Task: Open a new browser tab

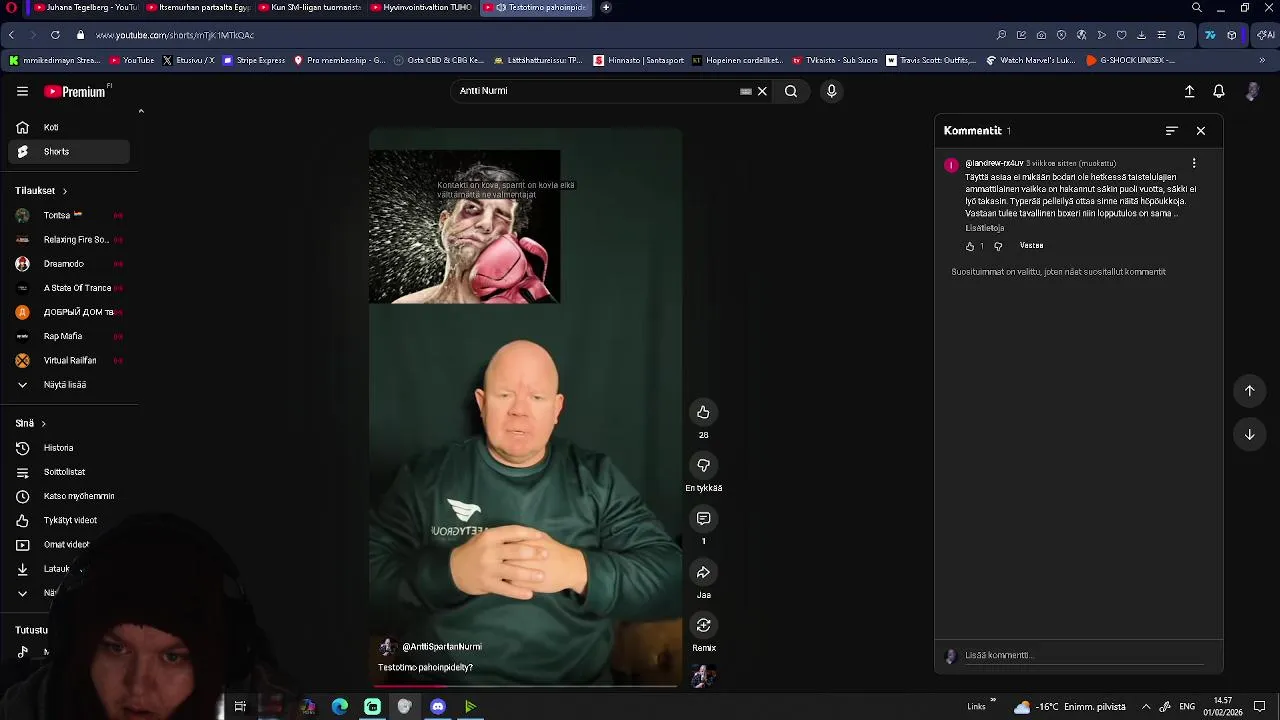Action: 605,7
